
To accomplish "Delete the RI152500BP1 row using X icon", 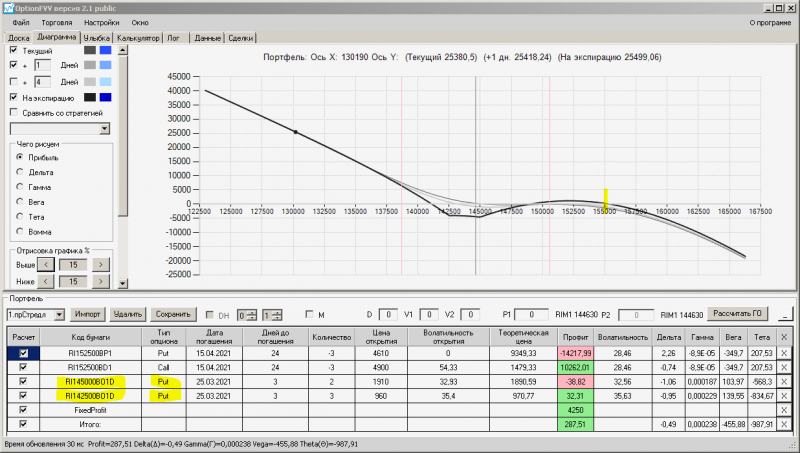I will click(784, 353).
